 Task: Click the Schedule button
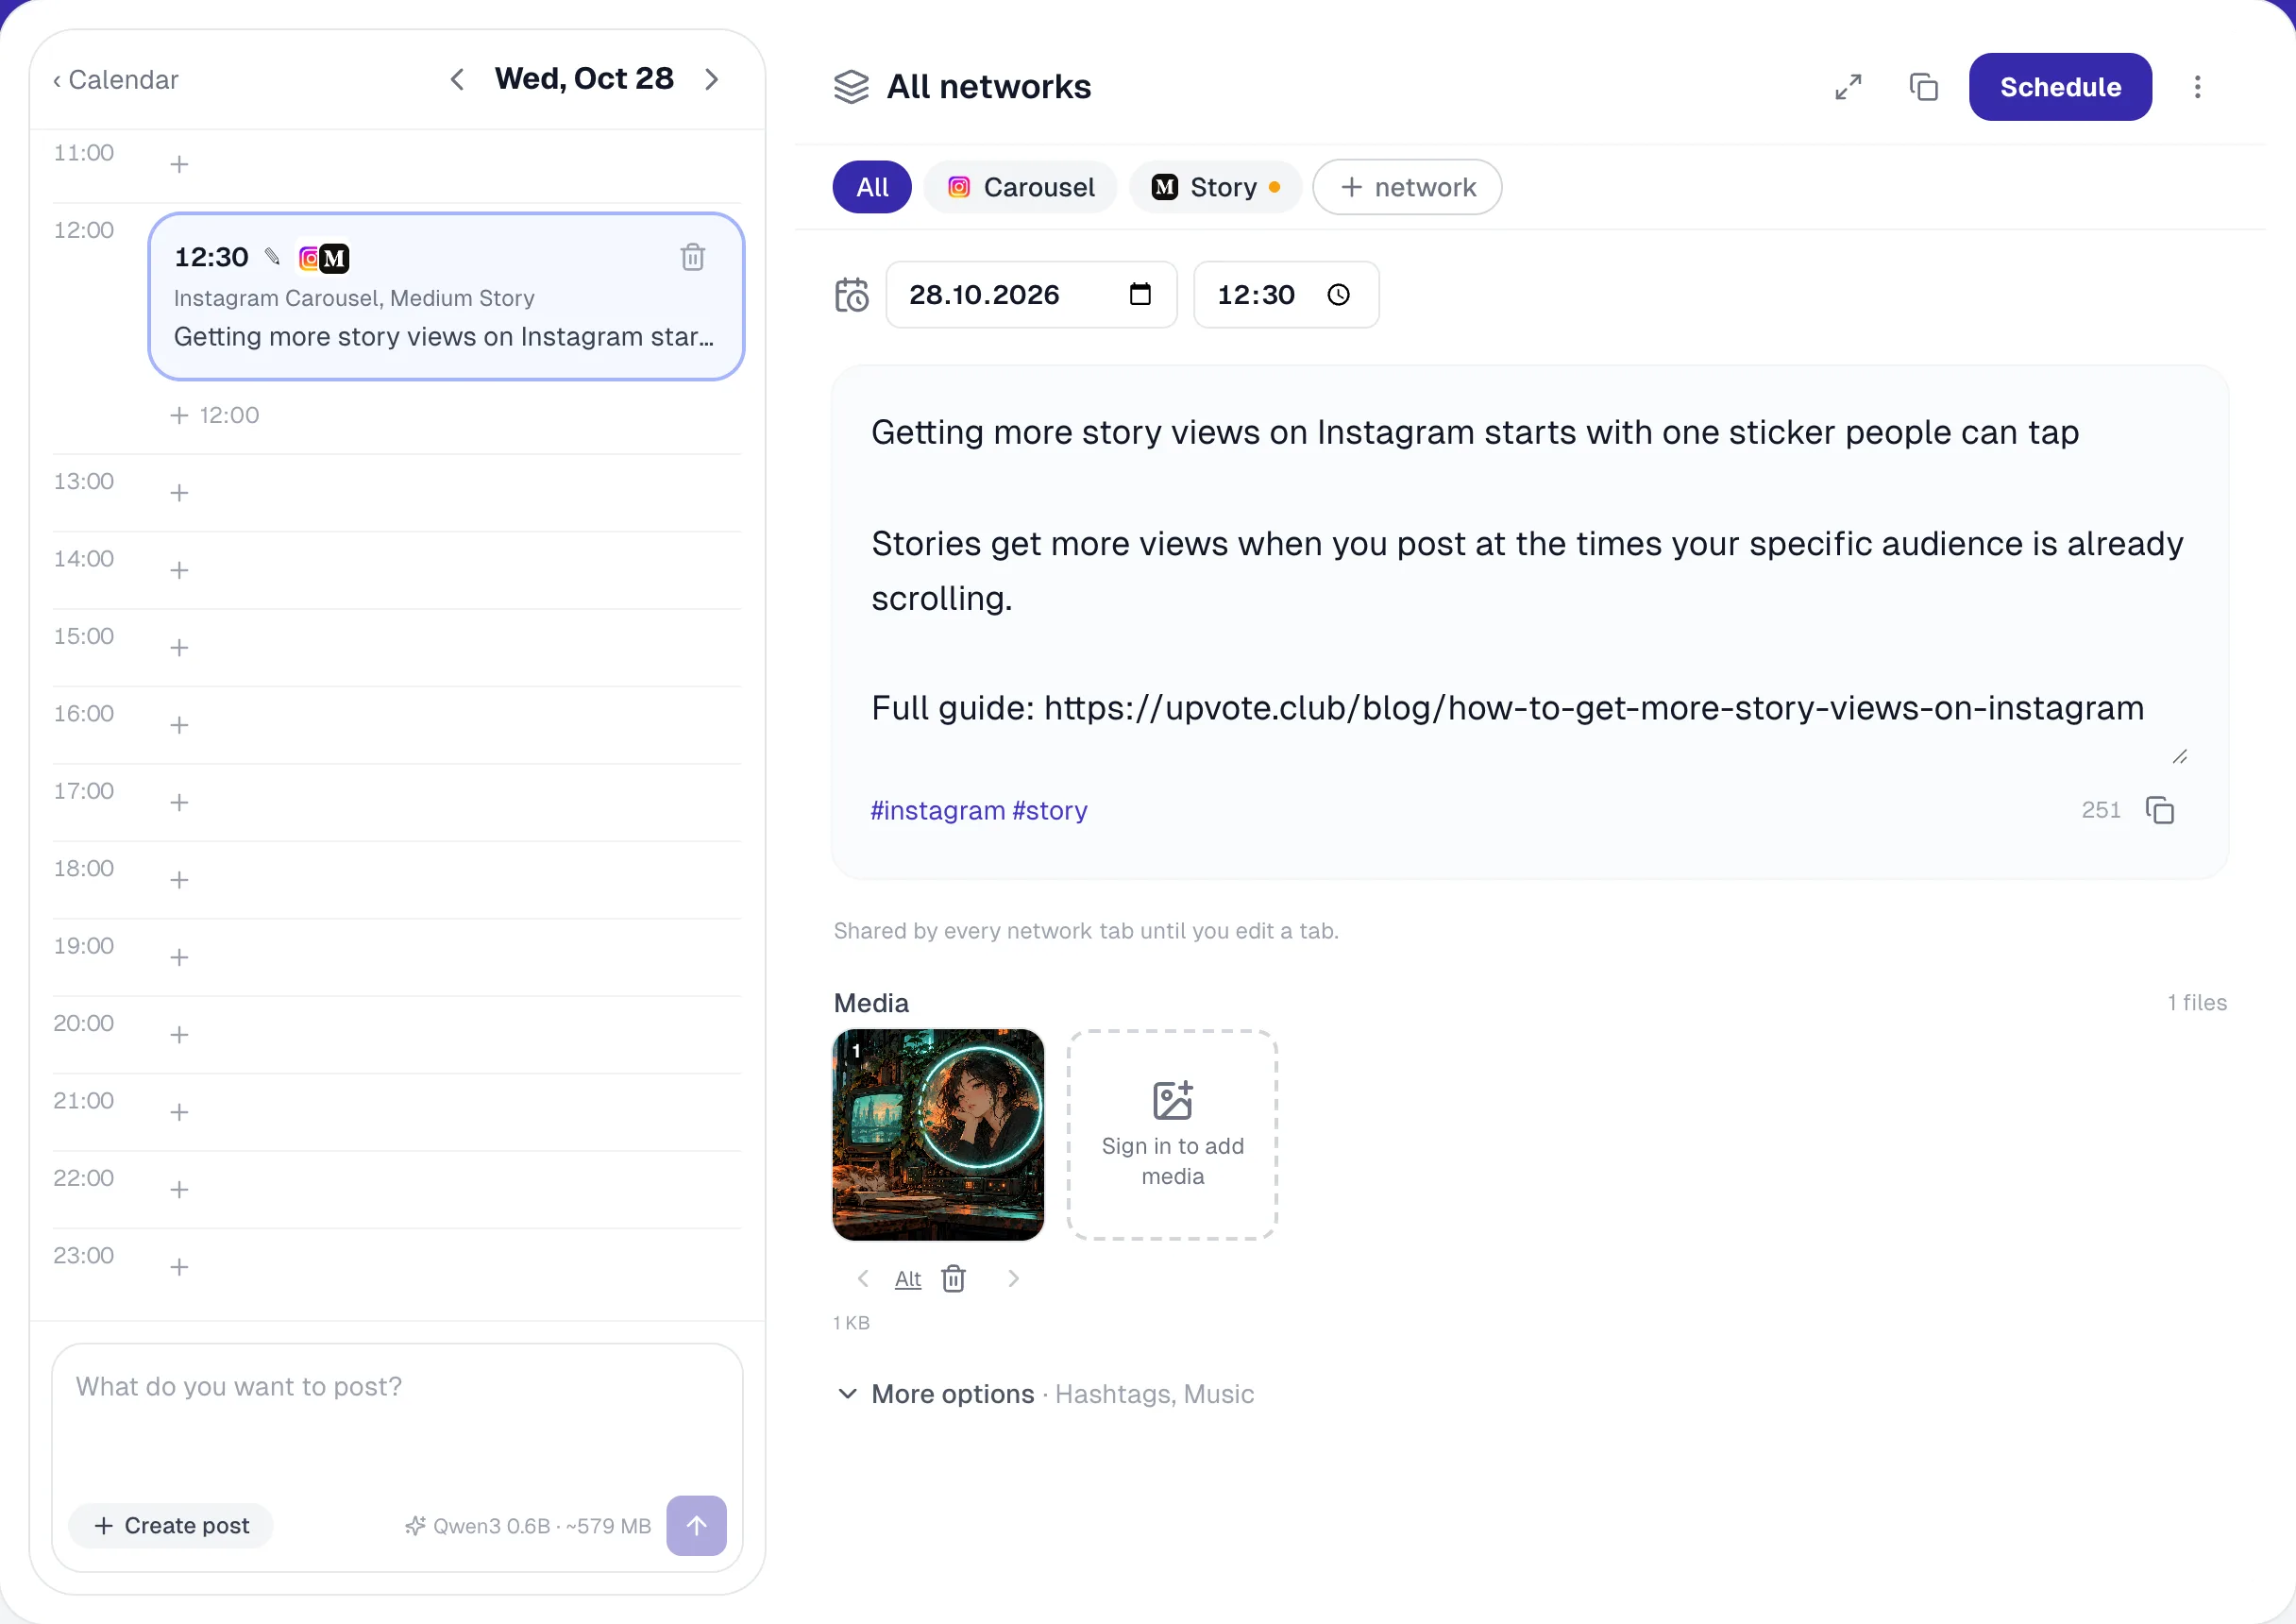(x=2060, y=87)
